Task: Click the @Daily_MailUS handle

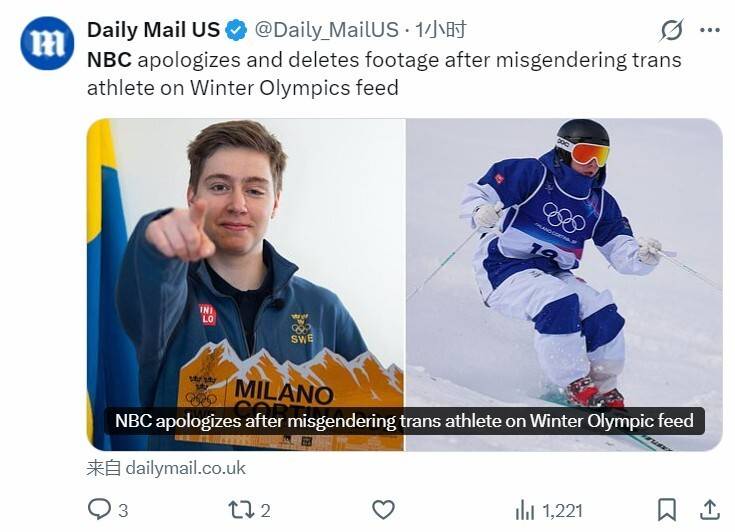Action: pyautogui.click(x=326, y=31)
